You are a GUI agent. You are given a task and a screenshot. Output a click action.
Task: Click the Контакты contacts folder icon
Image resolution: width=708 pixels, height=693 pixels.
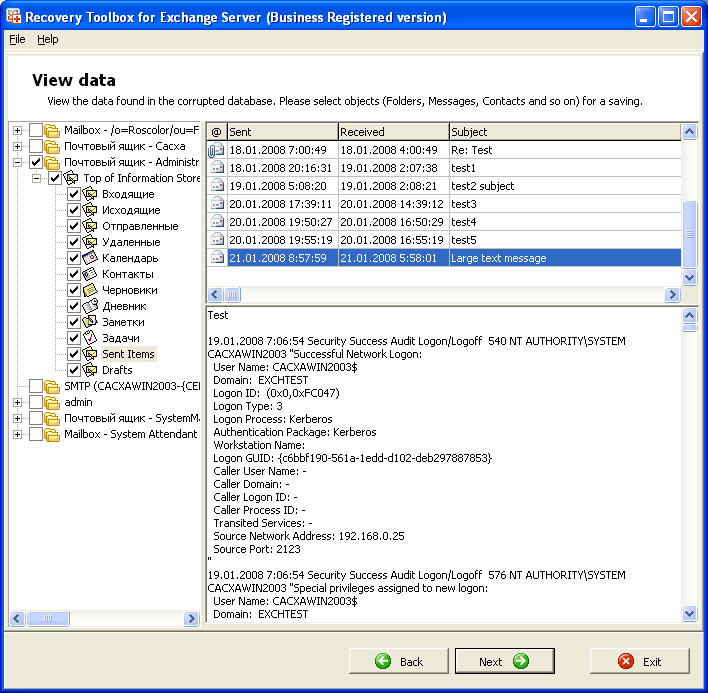click(x=90, y=274)
